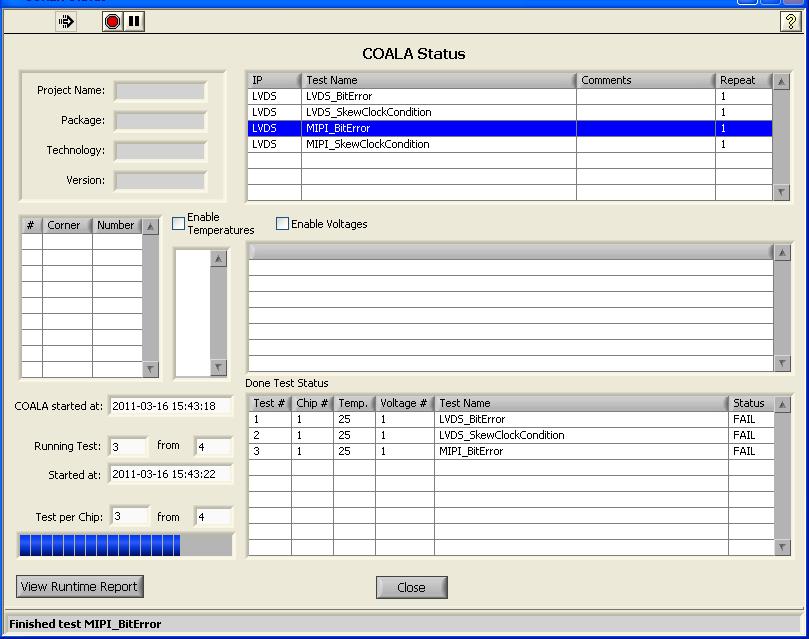Click the Chip # column header
This screenshot has height=639, width=809.
coord(312,403)
